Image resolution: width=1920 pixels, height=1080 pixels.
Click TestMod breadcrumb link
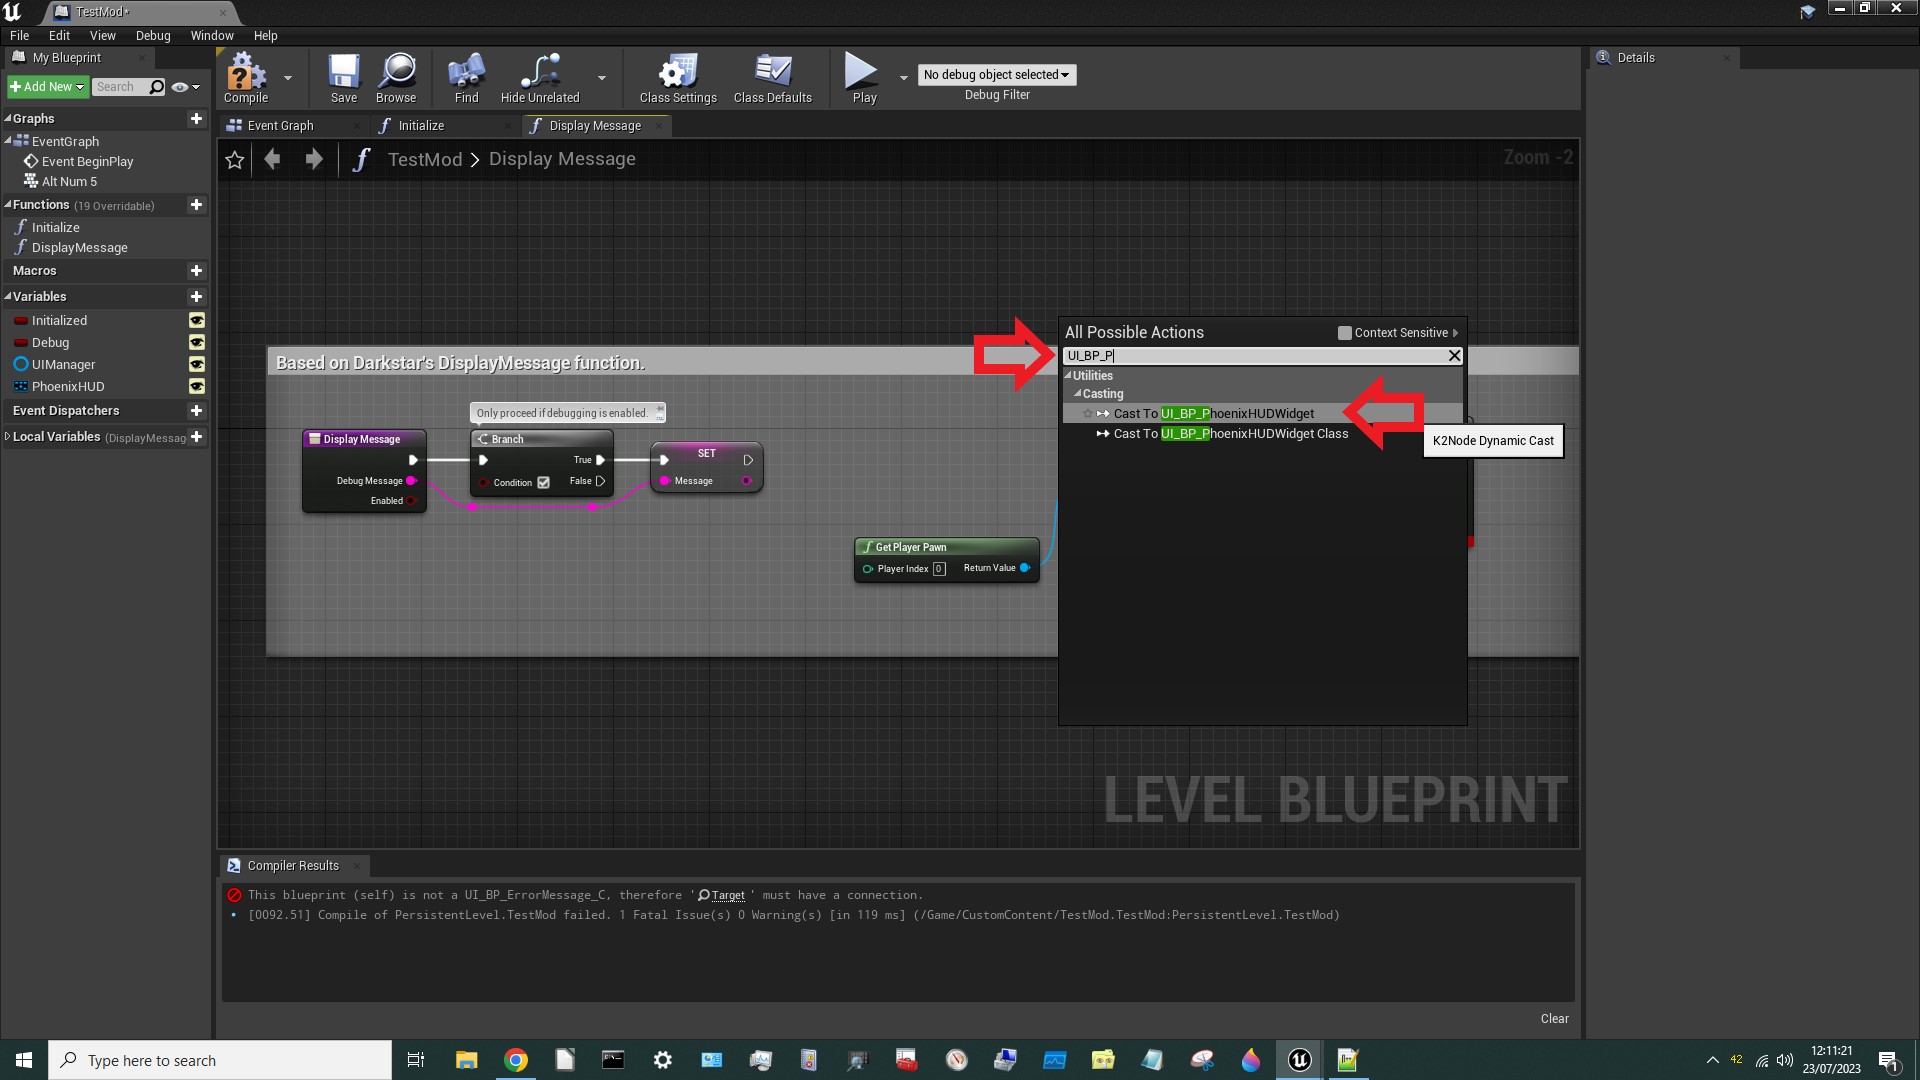[425, 159]
